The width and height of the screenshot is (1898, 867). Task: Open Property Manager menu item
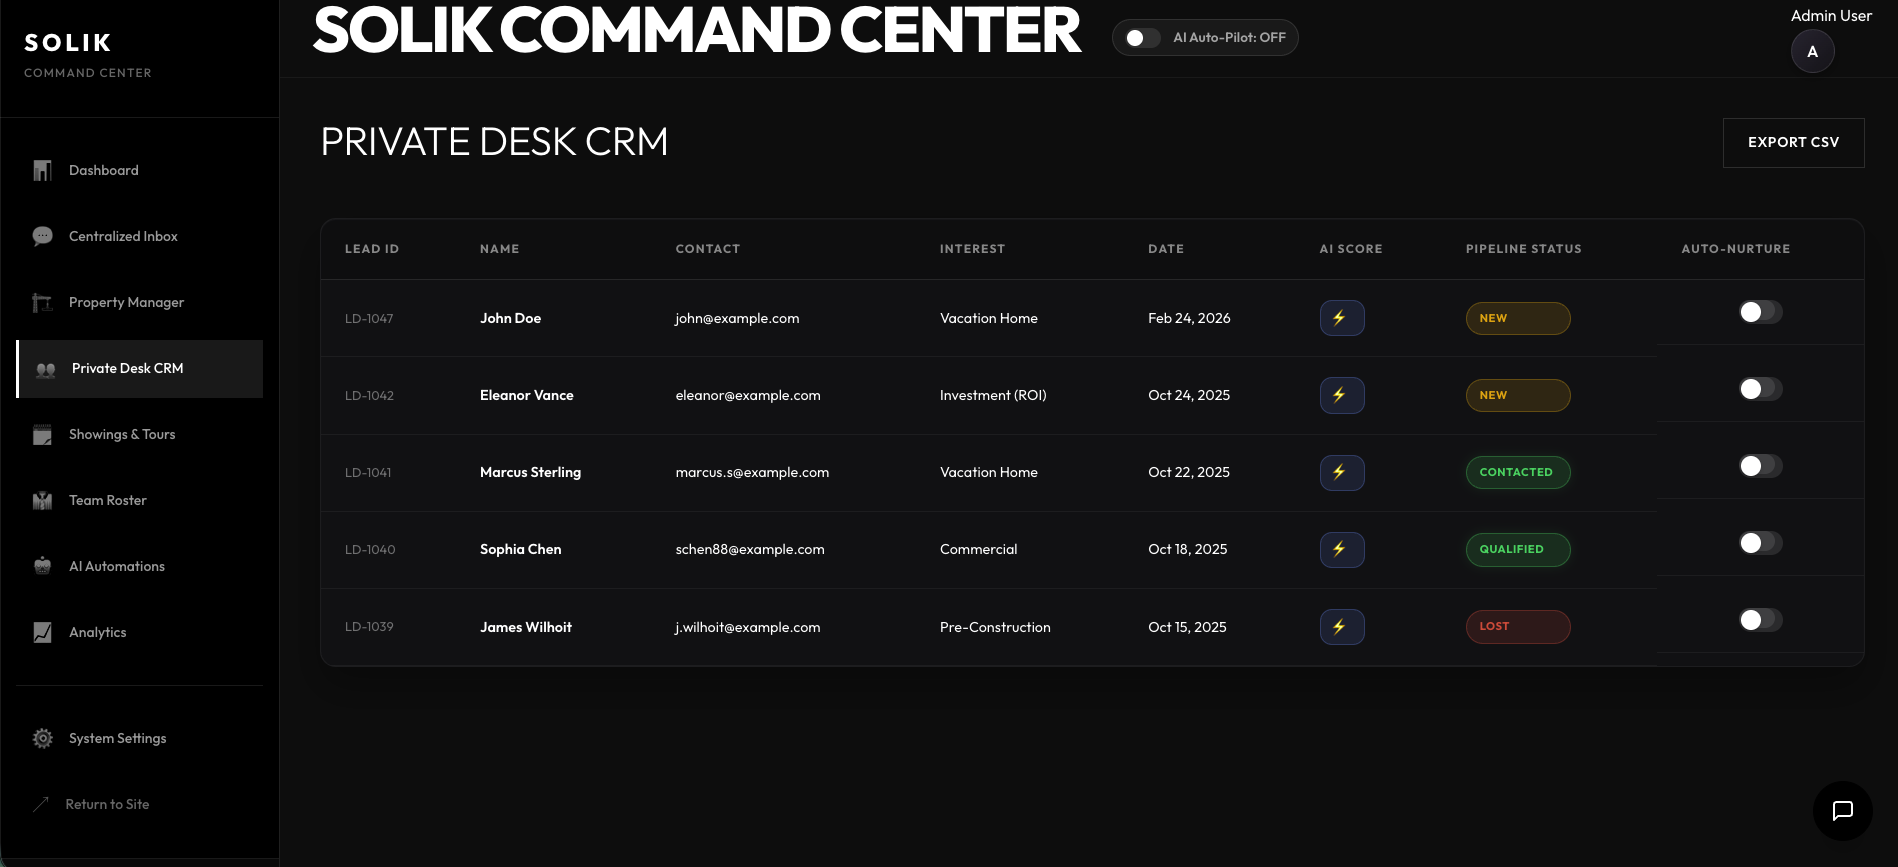(x=140, y=303)
